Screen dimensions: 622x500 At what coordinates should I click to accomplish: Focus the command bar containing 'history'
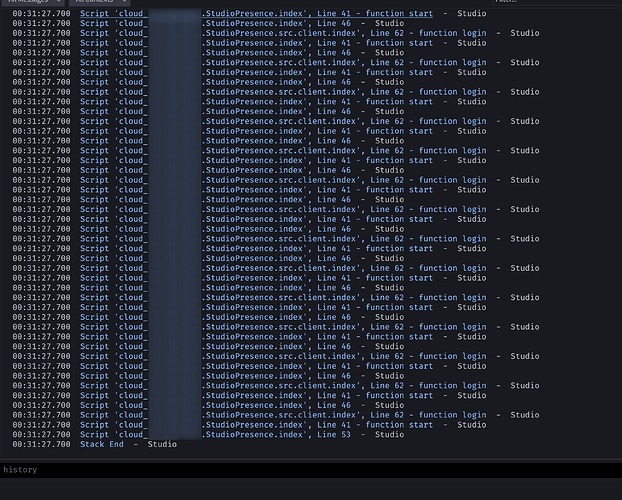click(x=311, y=470)
